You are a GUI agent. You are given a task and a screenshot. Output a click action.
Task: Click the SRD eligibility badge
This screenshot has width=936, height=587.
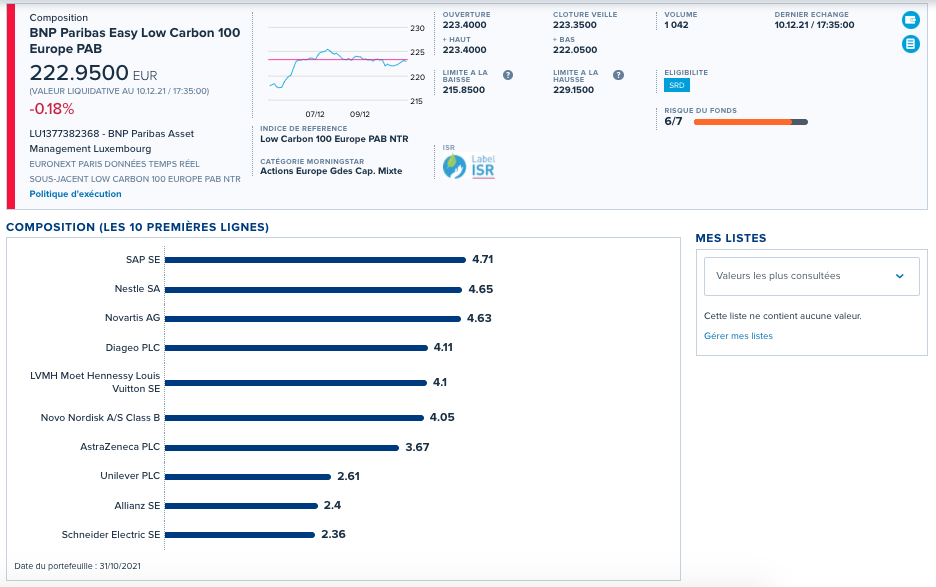[676, 85]
